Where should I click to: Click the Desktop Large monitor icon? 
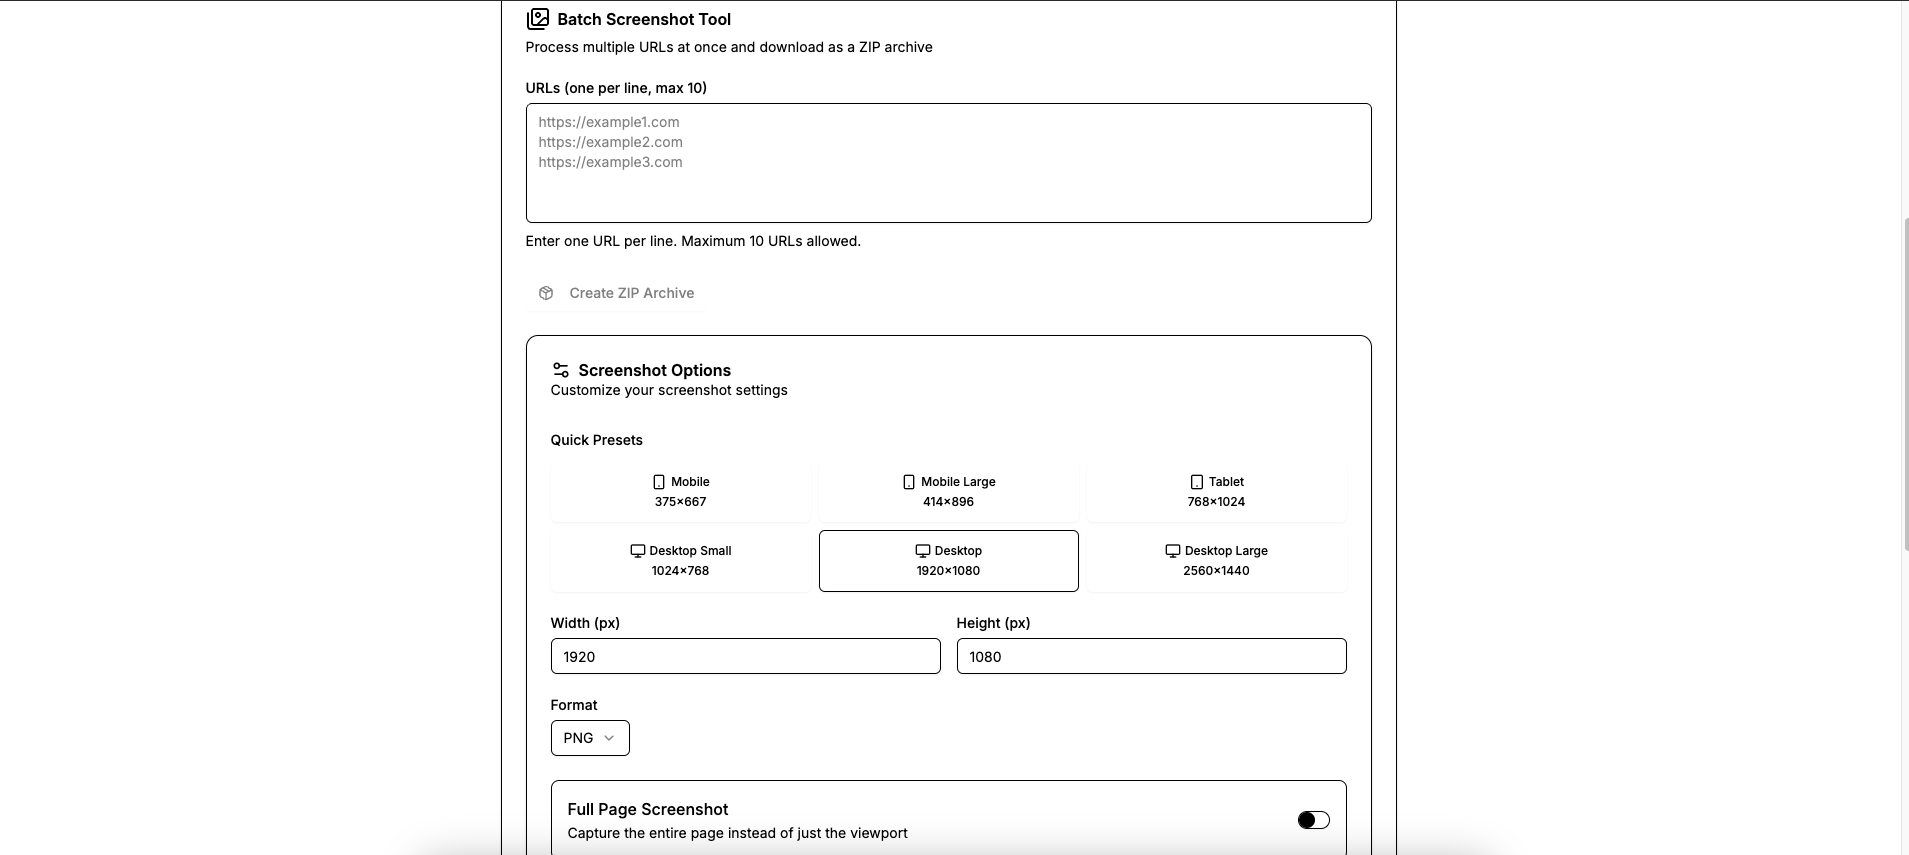point(1173,551)
